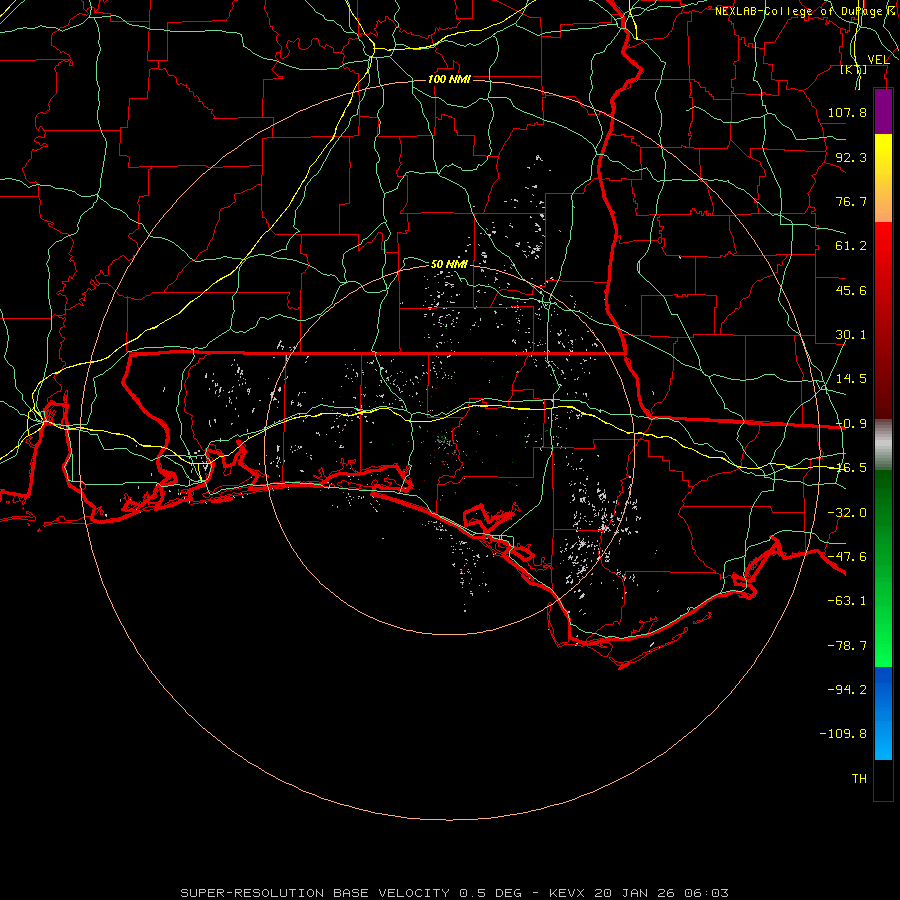Screen dimensions: 900x900
Task: Click the 61.2 legend value
Action: 851,246
